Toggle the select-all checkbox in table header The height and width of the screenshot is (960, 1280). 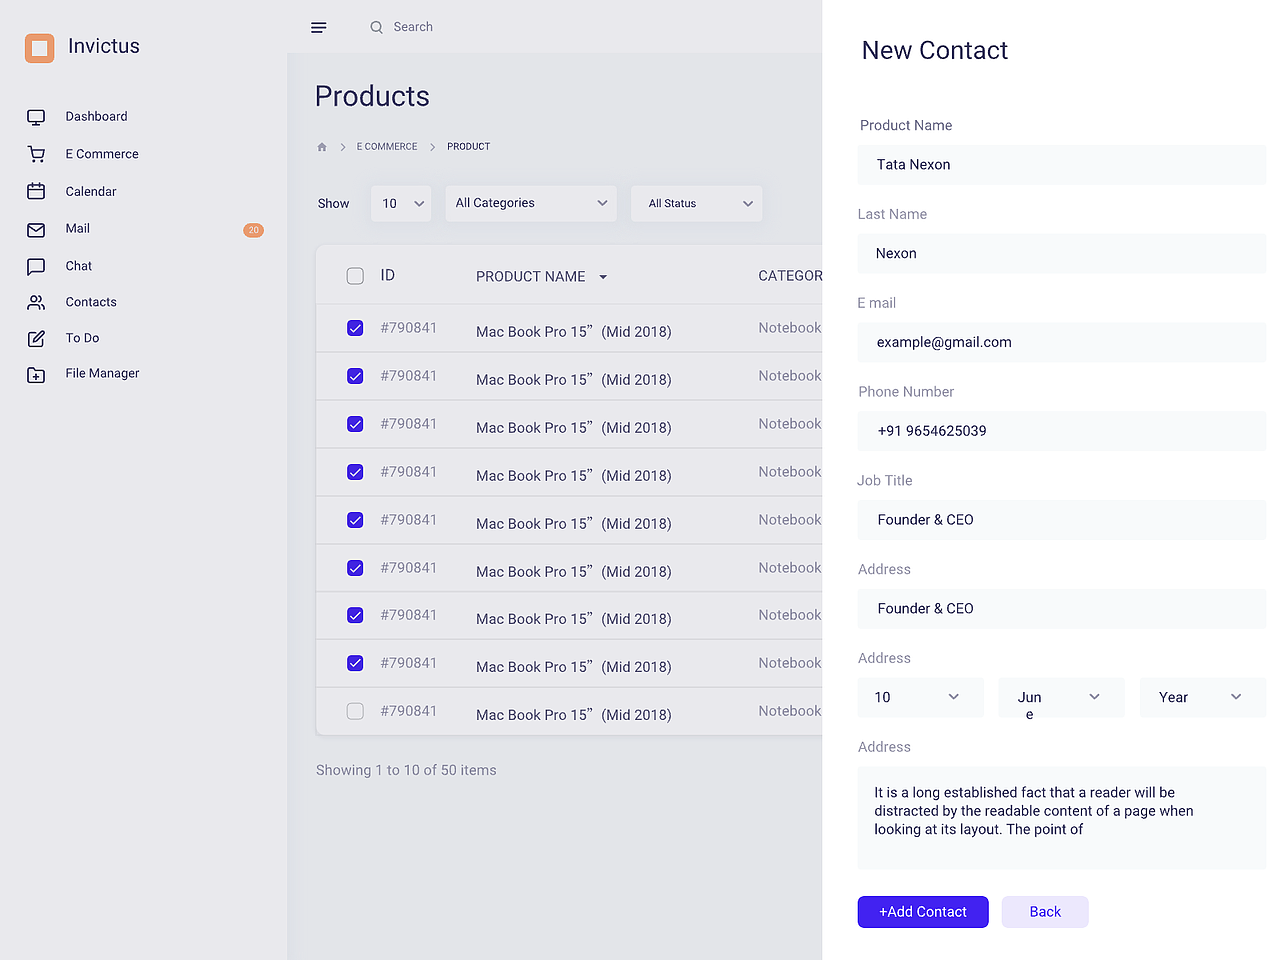pos(355,276)
